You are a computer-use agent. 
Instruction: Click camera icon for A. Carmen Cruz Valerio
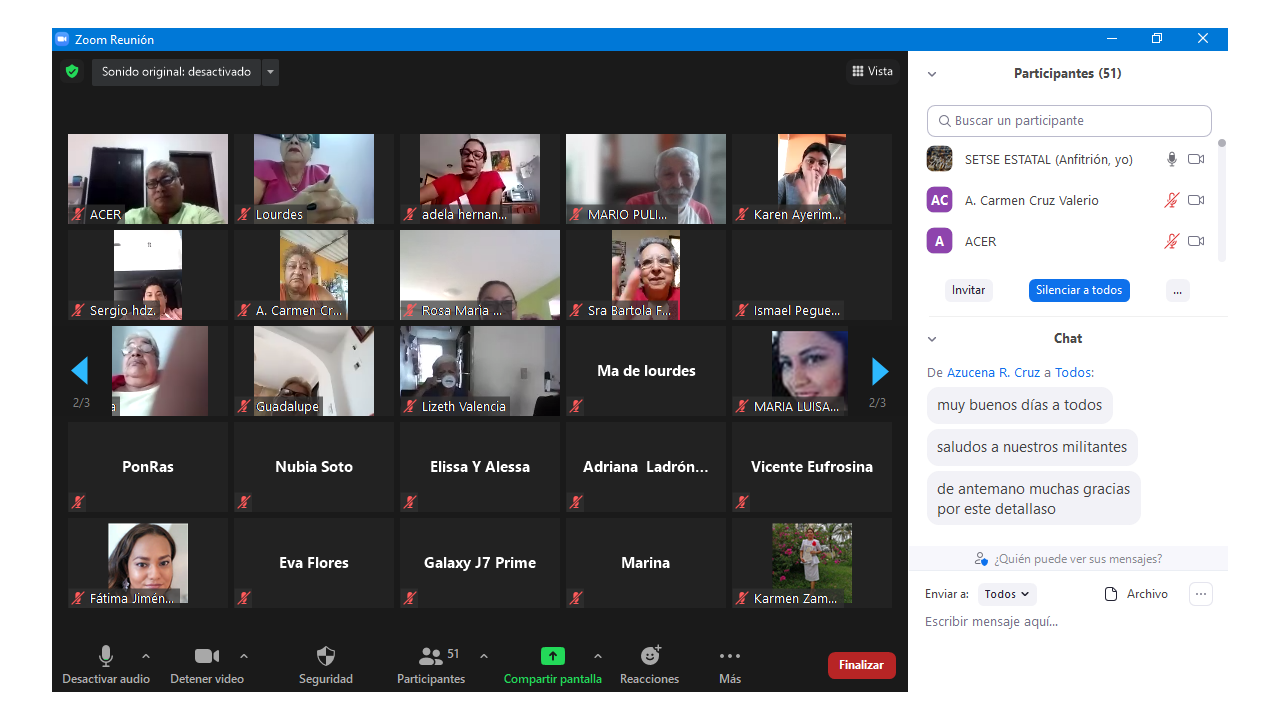click(1196, 200)
